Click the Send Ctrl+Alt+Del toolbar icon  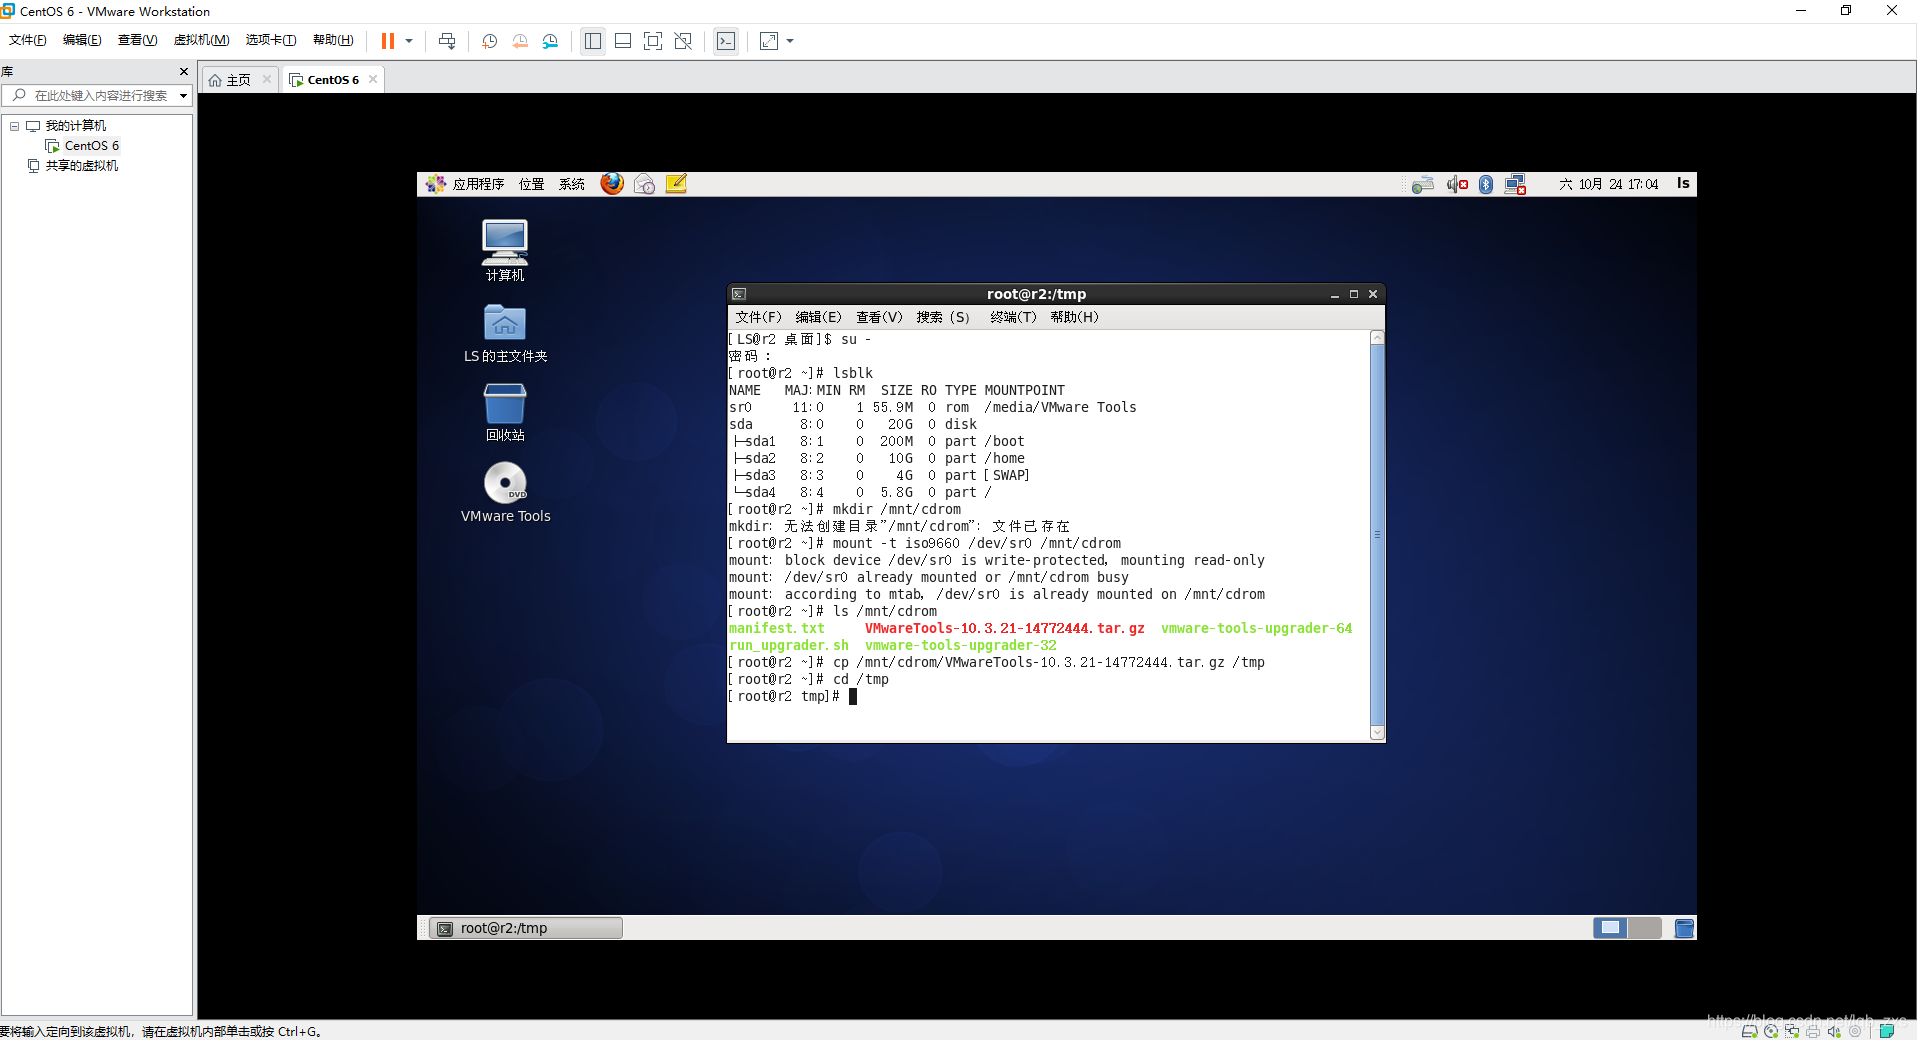click(447, 41)
